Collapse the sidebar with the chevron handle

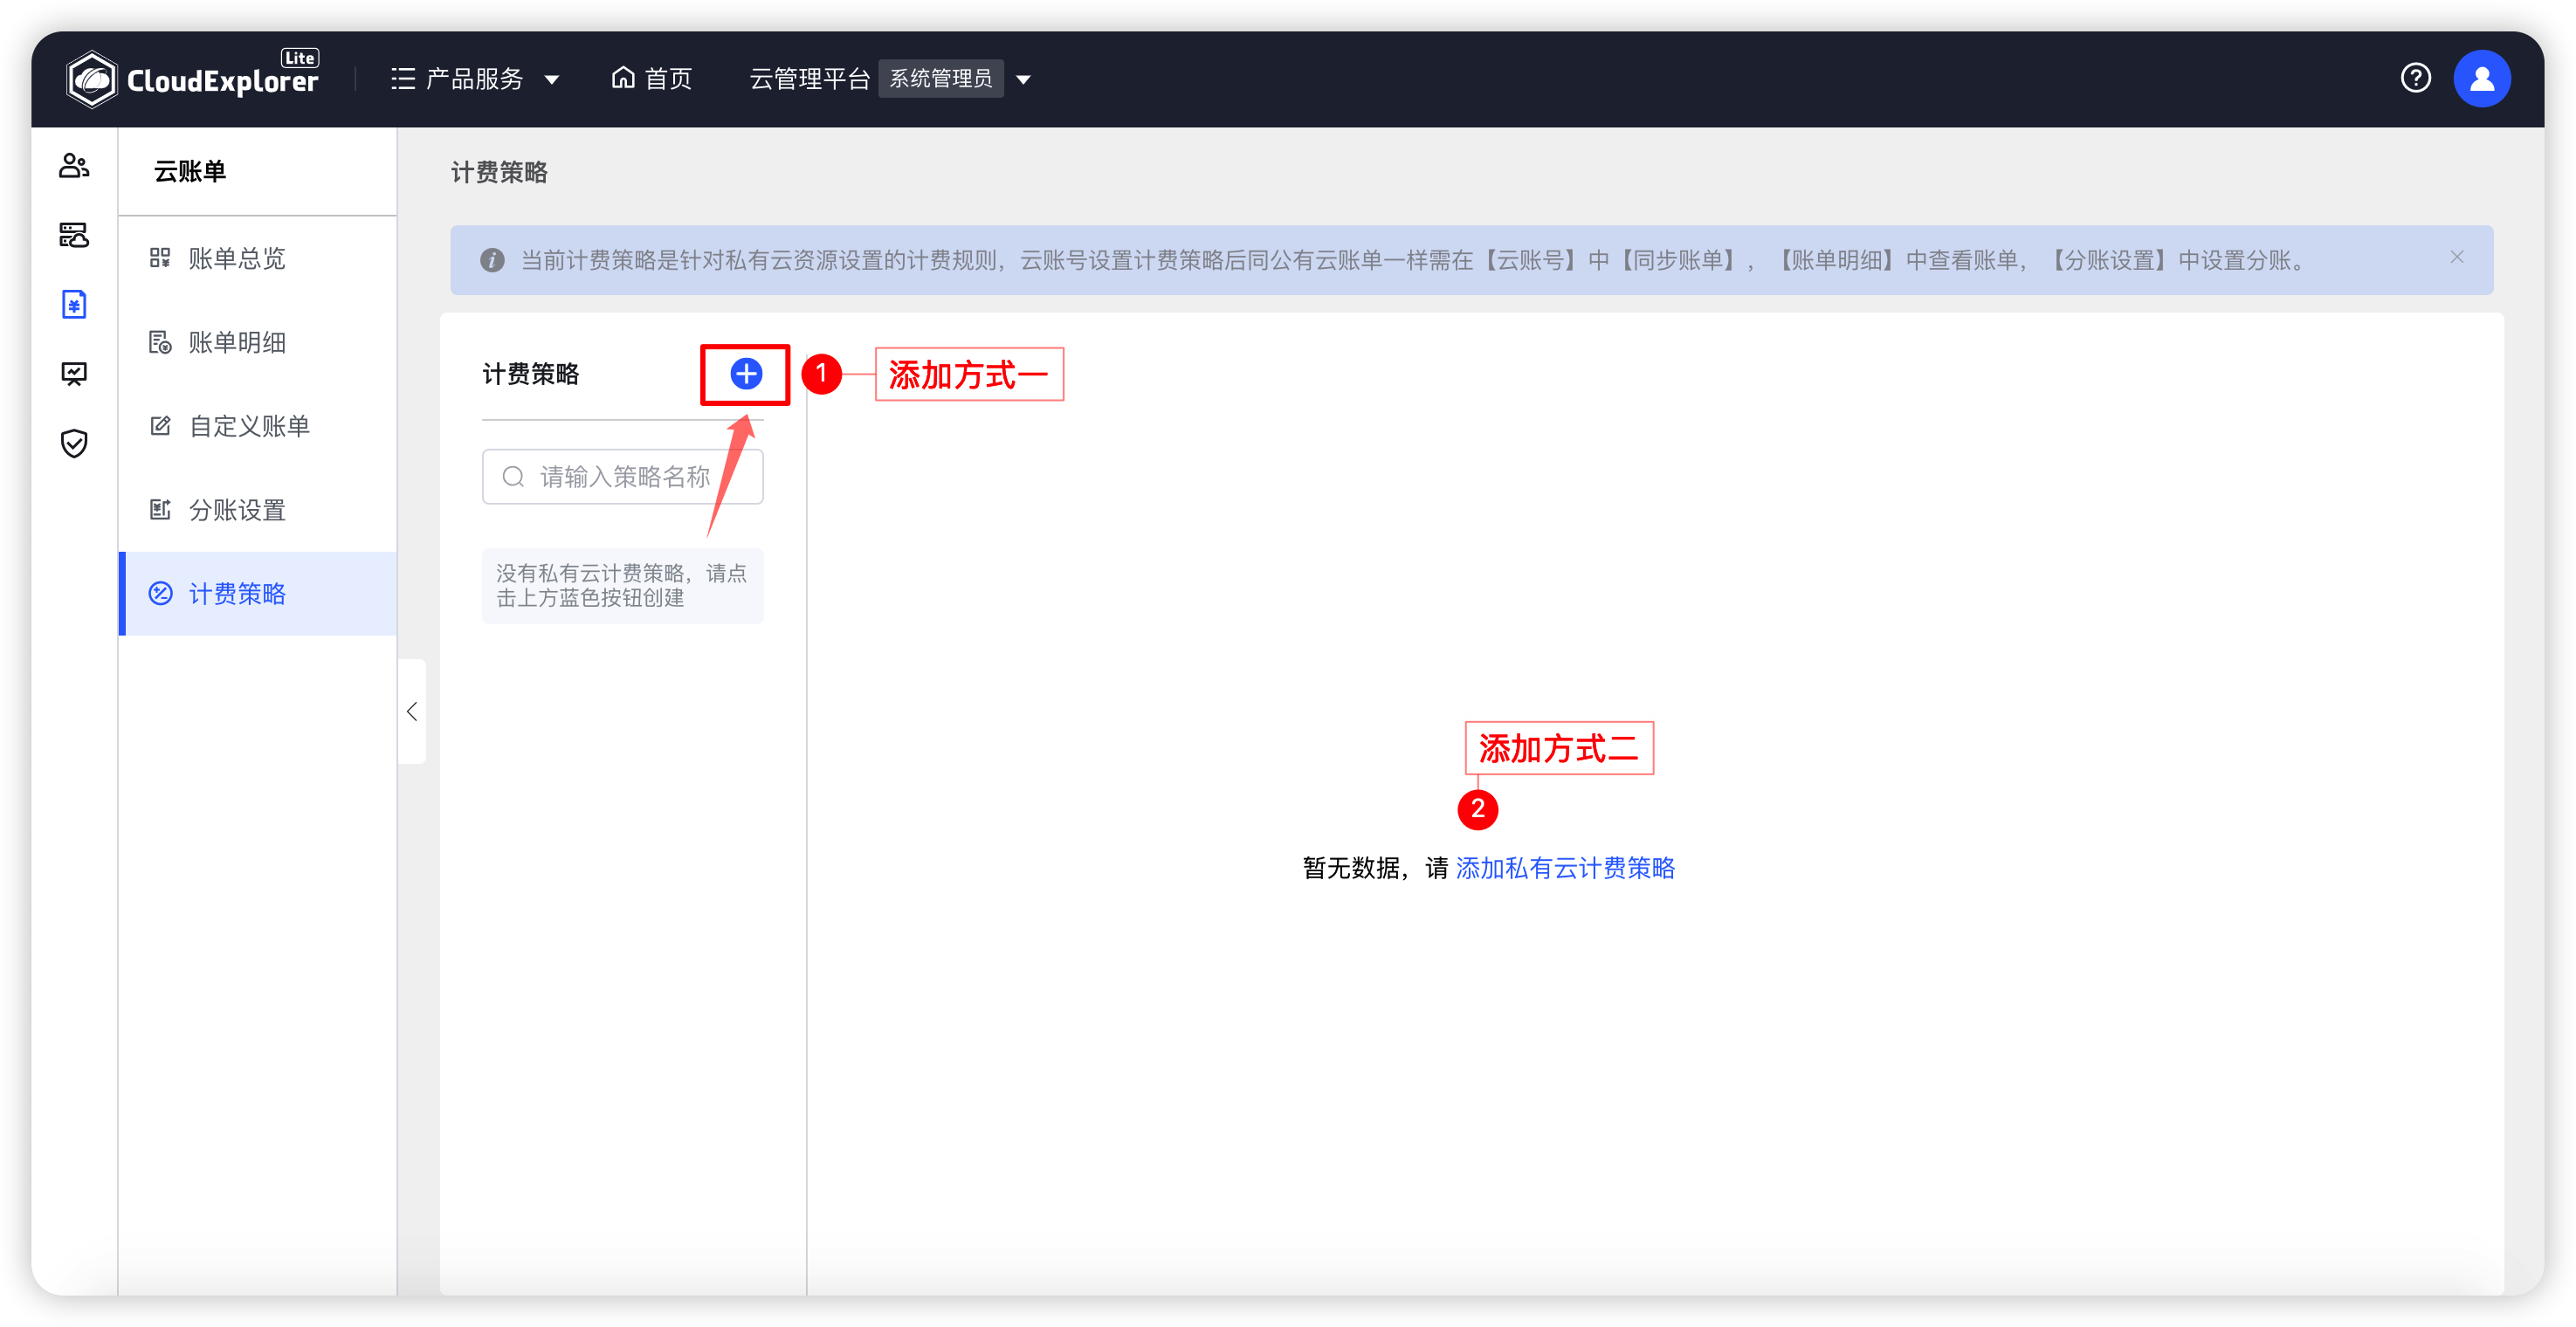[412, 711]
